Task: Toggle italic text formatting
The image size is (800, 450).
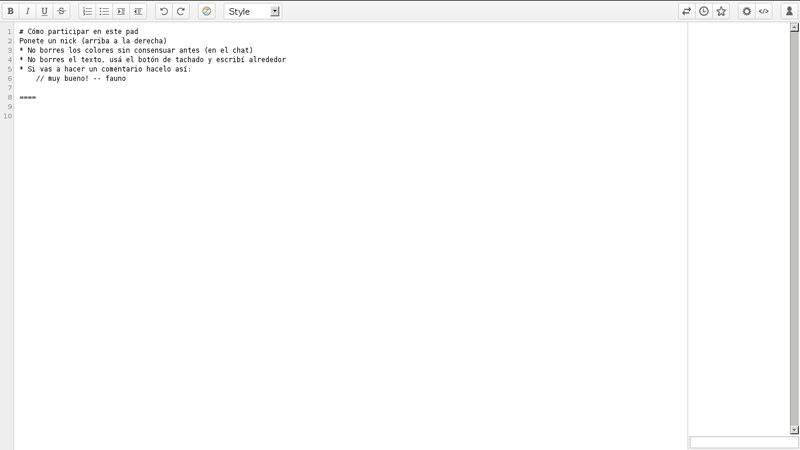Action: tap(27, 11)
